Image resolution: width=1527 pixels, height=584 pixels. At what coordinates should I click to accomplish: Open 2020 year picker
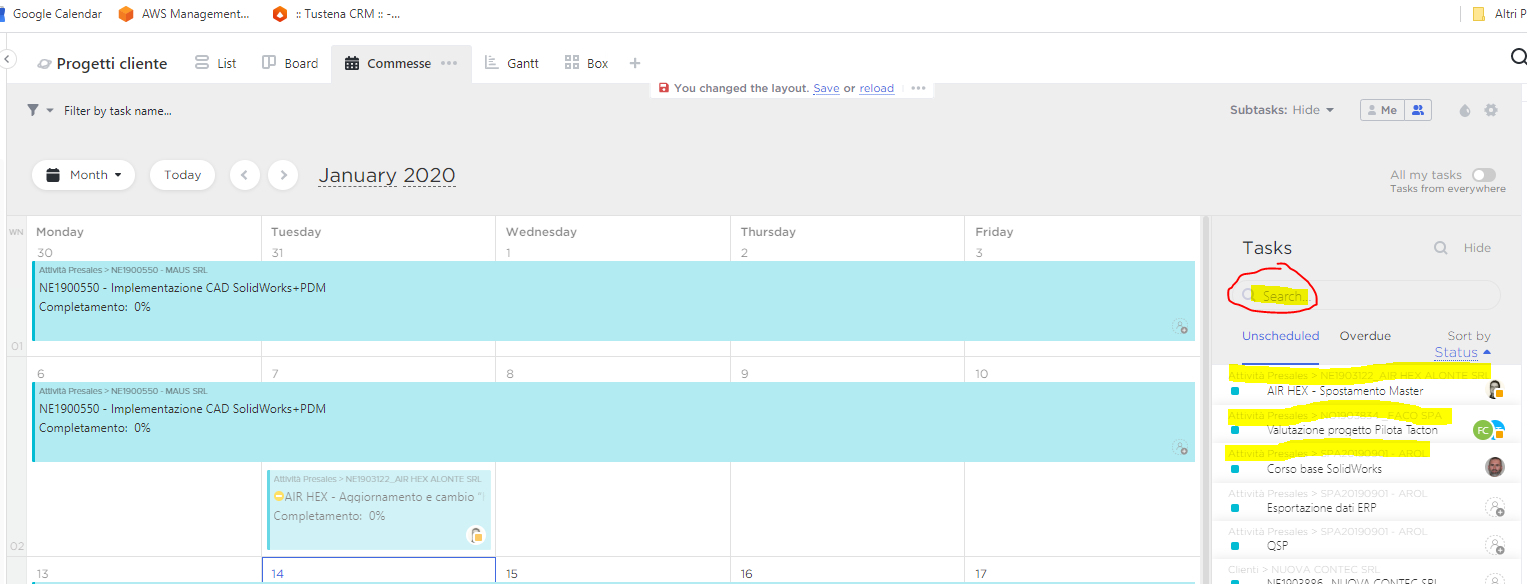pos(430,175)
